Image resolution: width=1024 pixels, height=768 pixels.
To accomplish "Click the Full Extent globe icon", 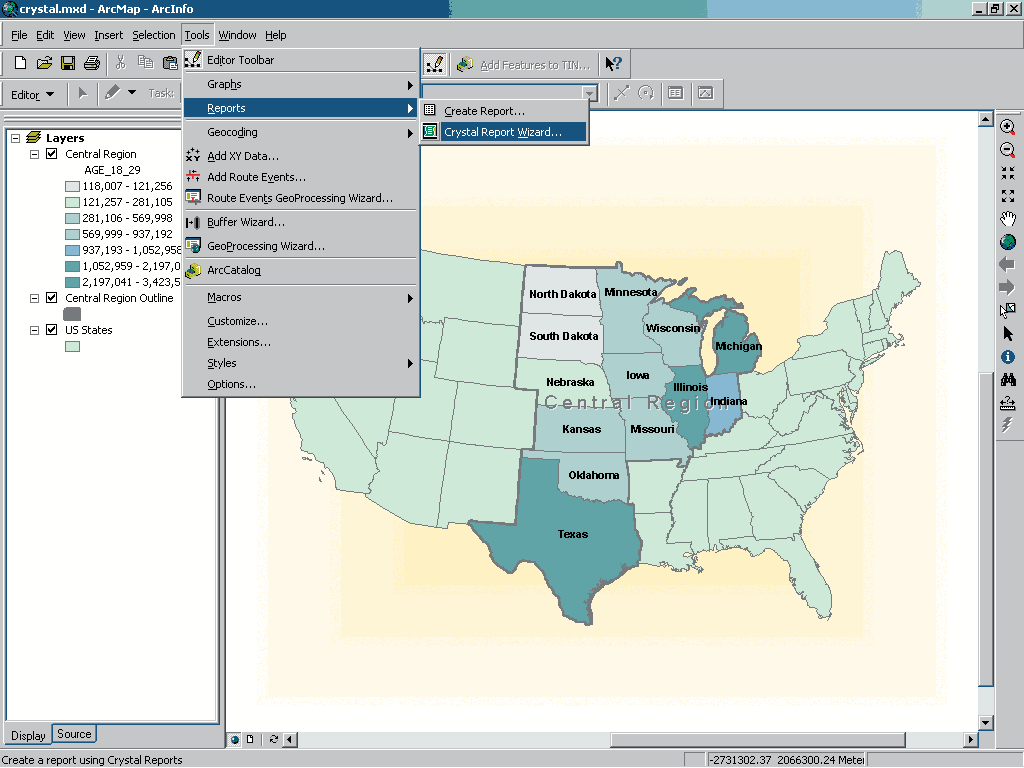I will coord(1008,242).
